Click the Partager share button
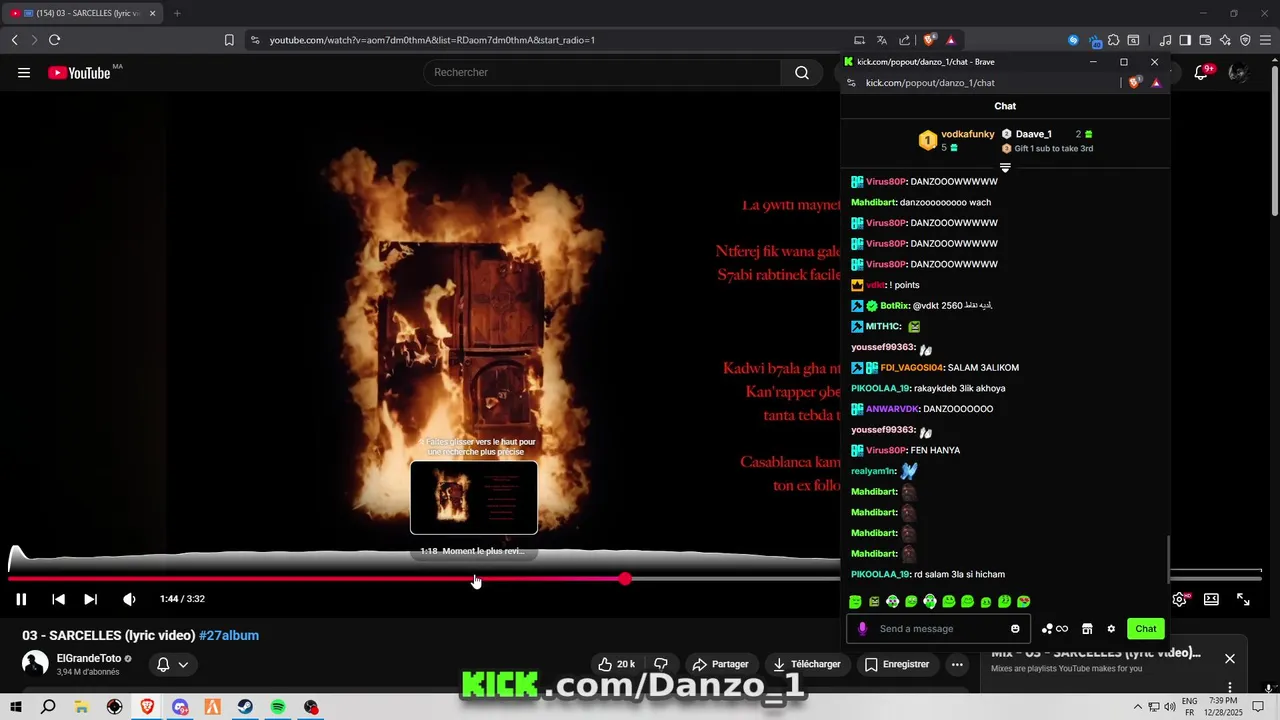This screenshot has width=1280, height=720. (x=720, y=664)
